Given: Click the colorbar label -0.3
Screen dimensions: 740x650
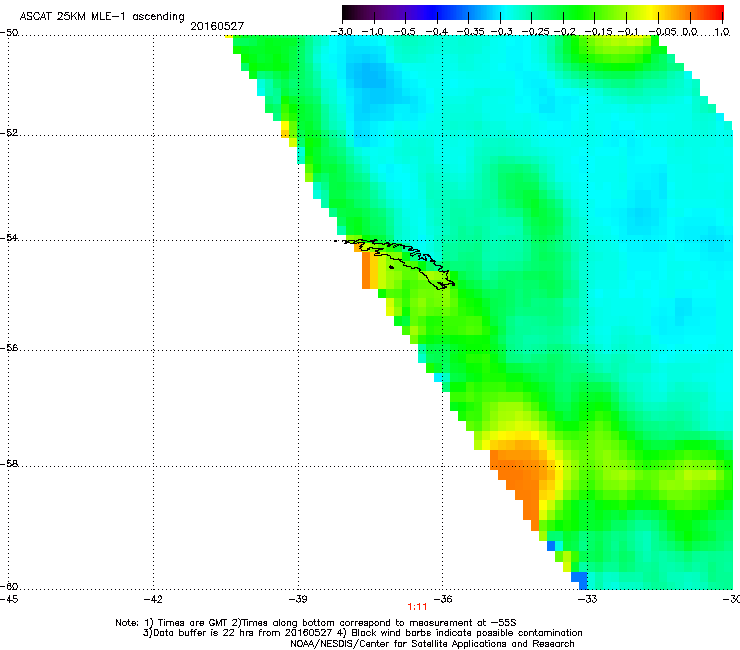Looking at the screenshot, I should click(x=501, y=32).
